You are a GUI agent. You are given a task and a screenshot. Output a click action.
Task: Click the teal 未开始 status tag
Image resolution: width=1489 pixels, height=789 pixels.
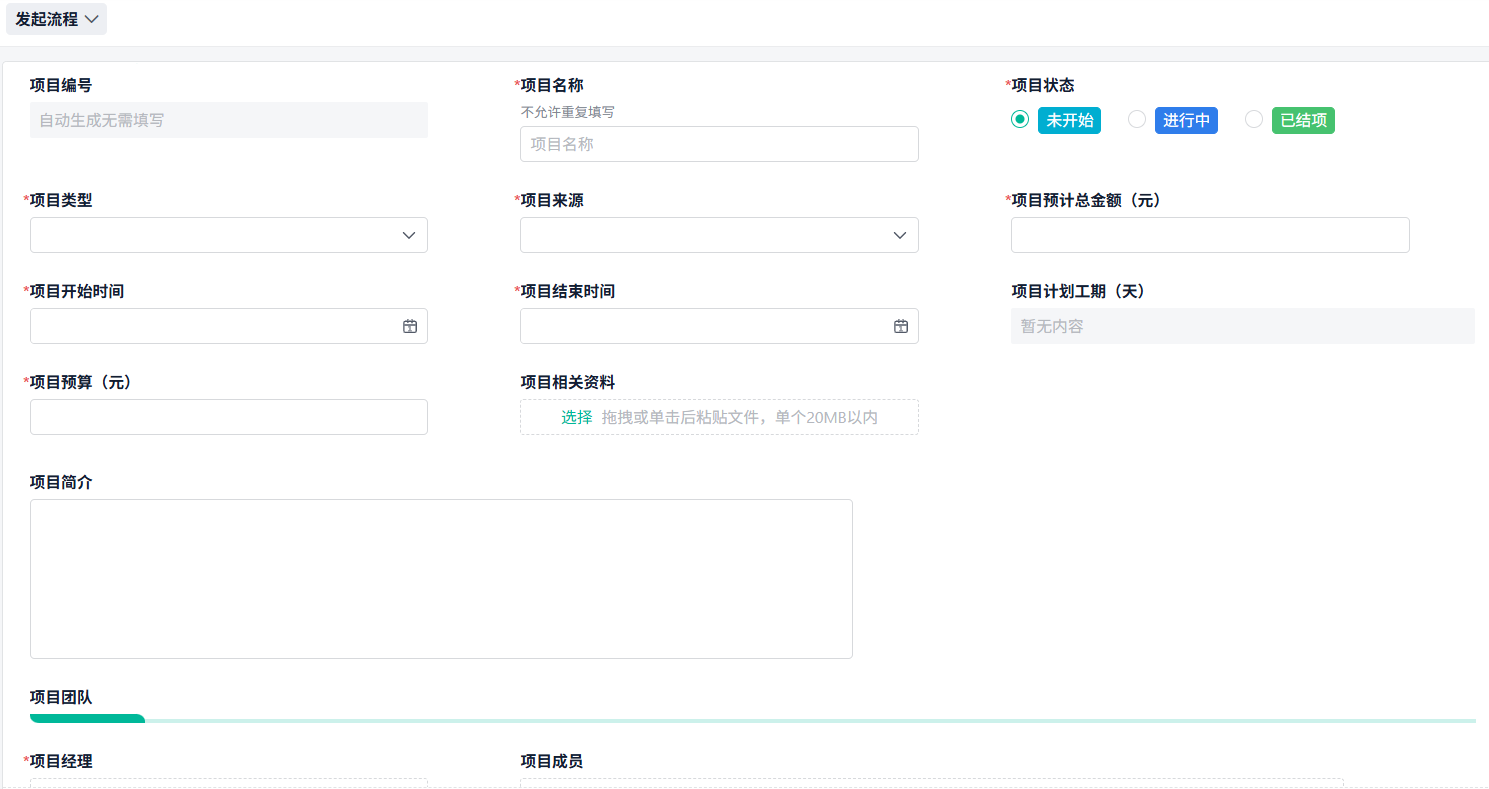click(1069, 119)
